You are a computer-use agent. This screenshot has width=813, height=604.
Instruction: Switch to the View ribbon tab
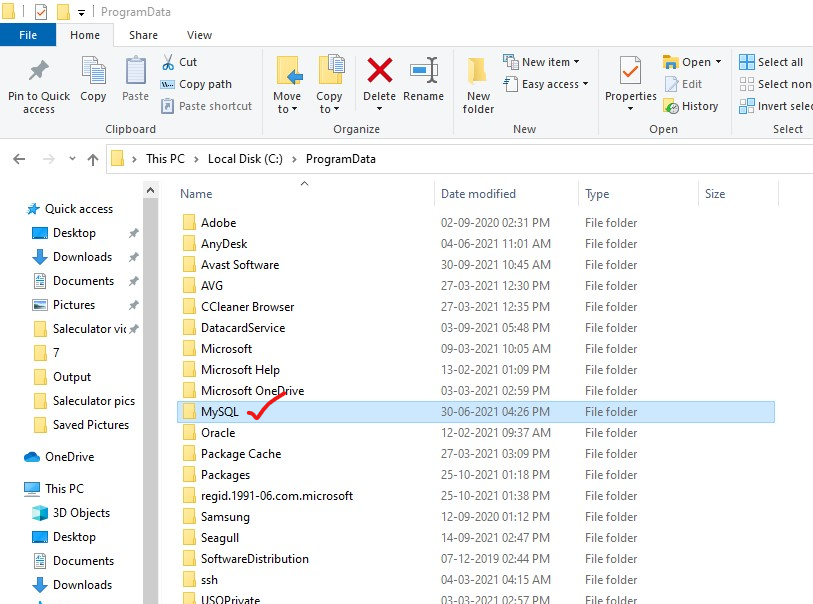(200, 35)
